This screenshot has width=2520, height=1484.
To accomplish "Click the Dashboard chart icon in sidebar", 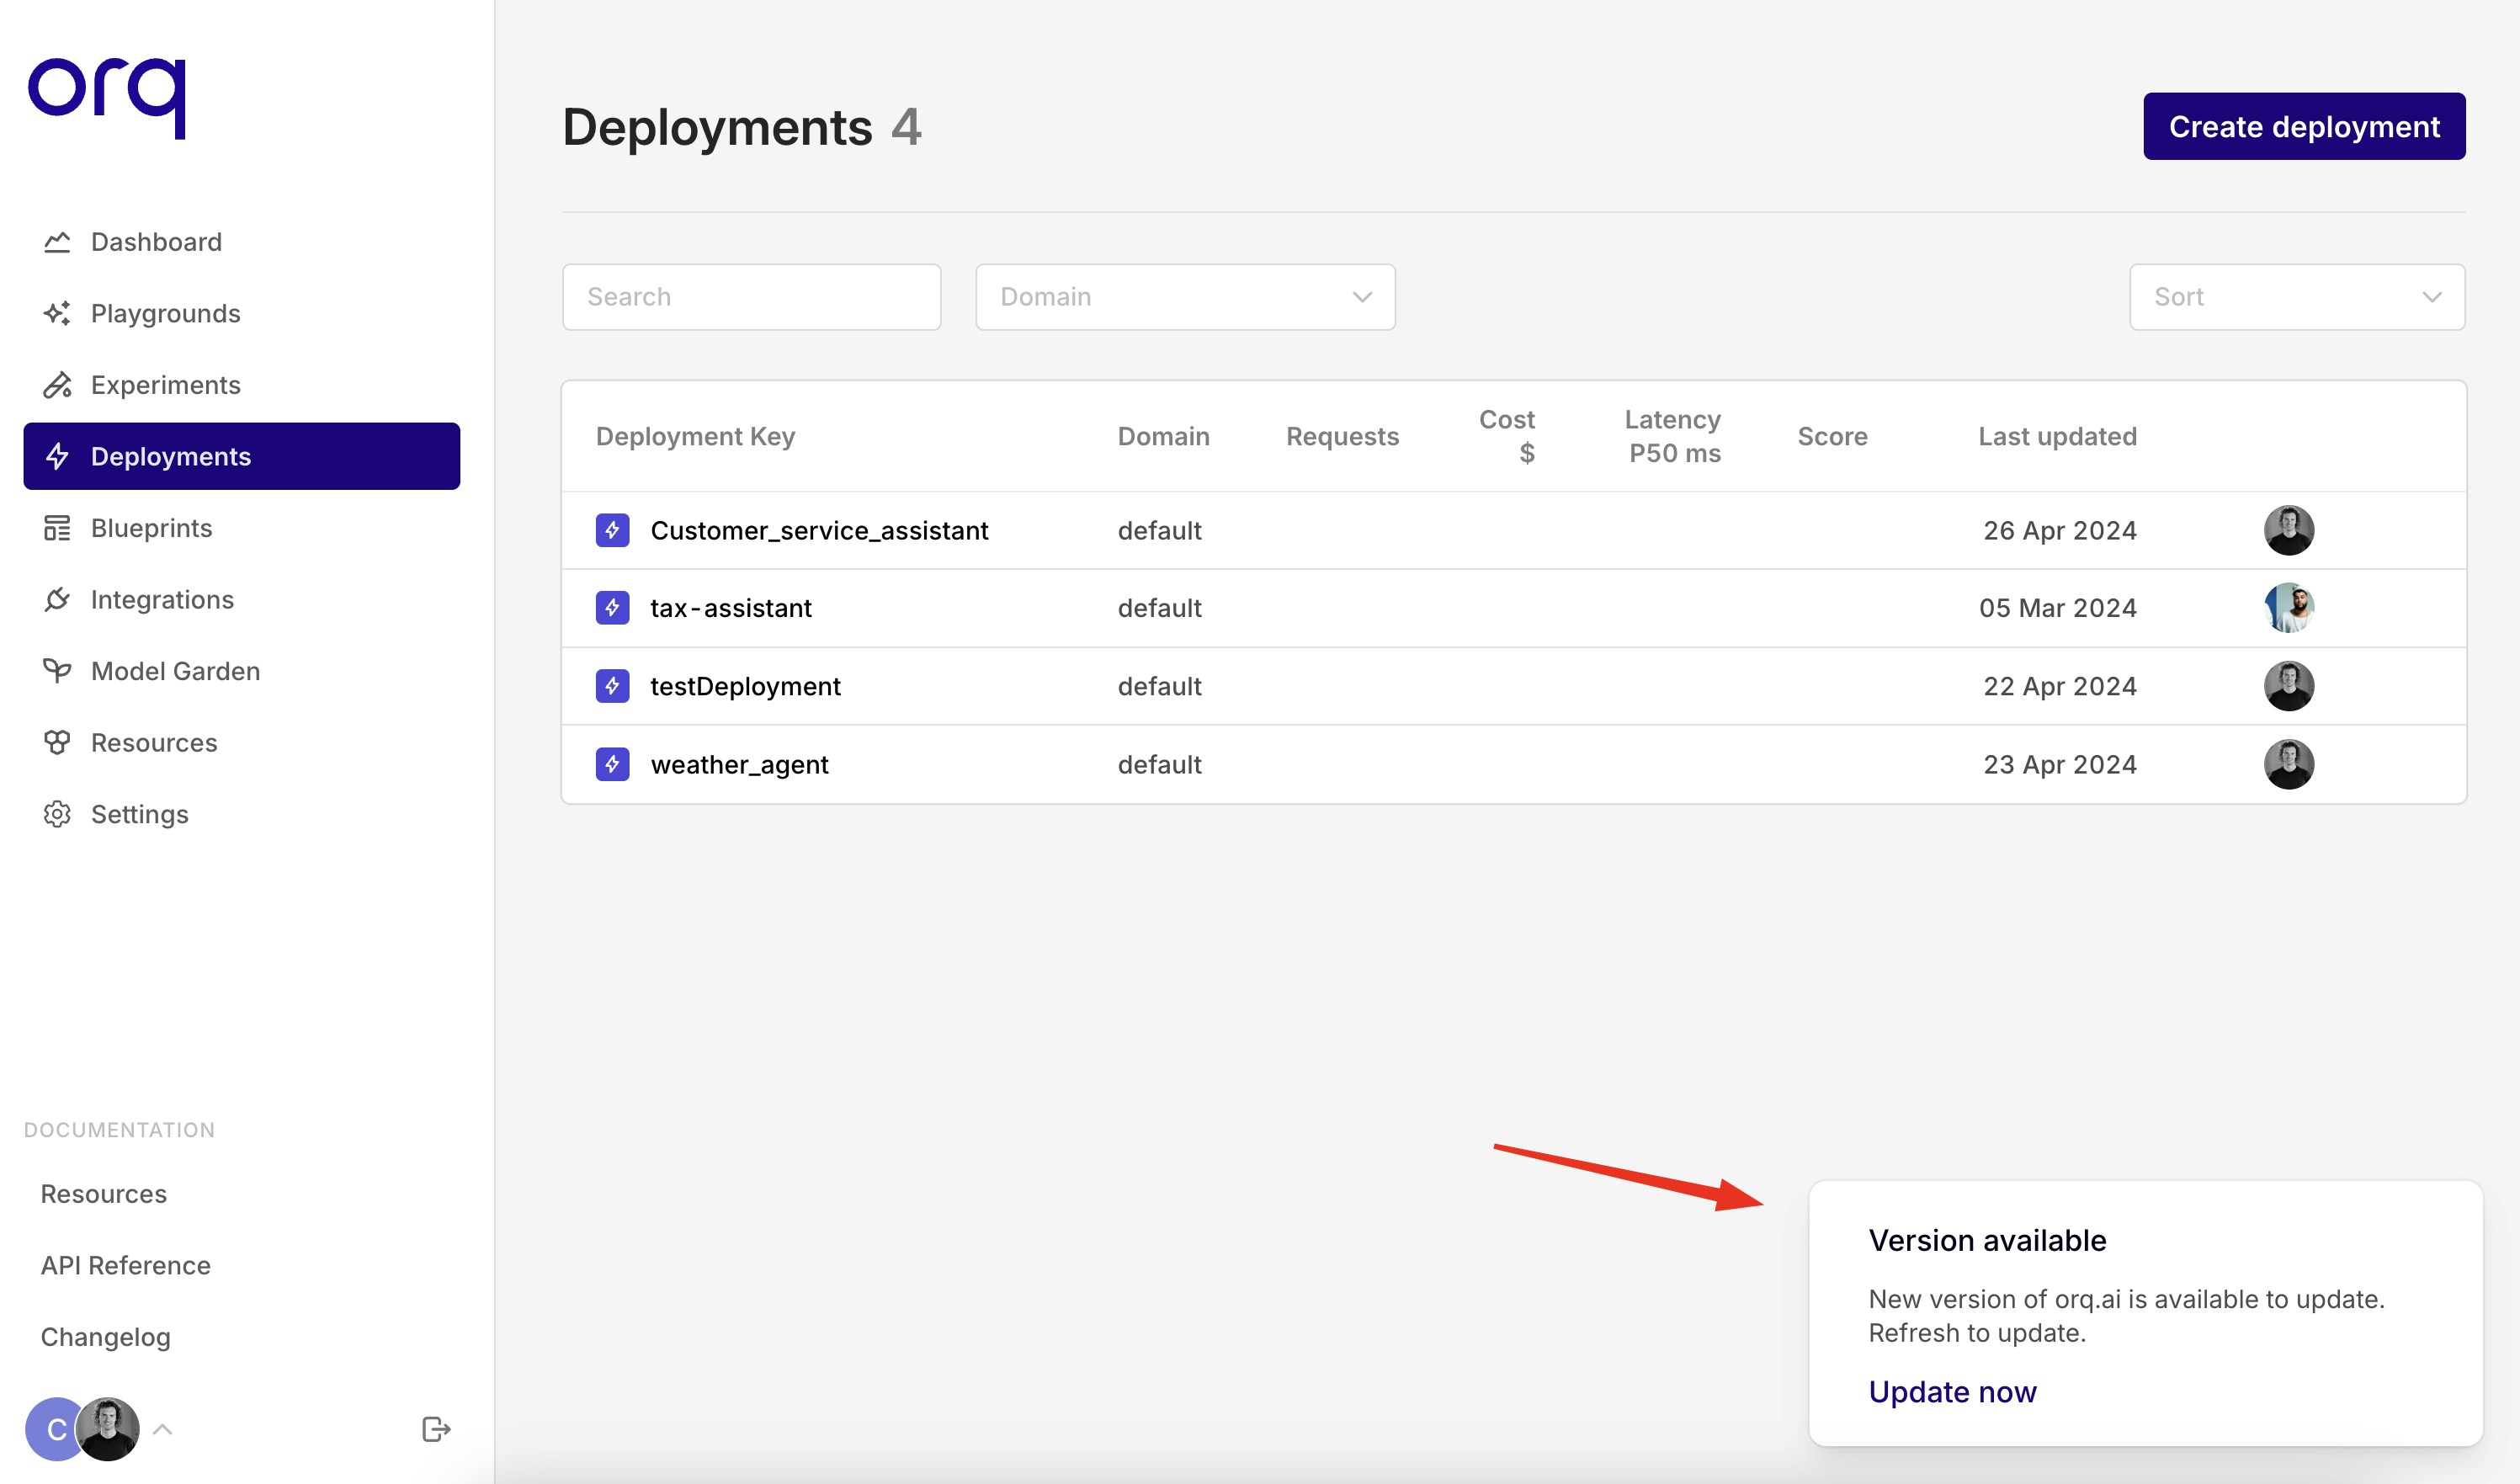I will (x=57, y=242).
